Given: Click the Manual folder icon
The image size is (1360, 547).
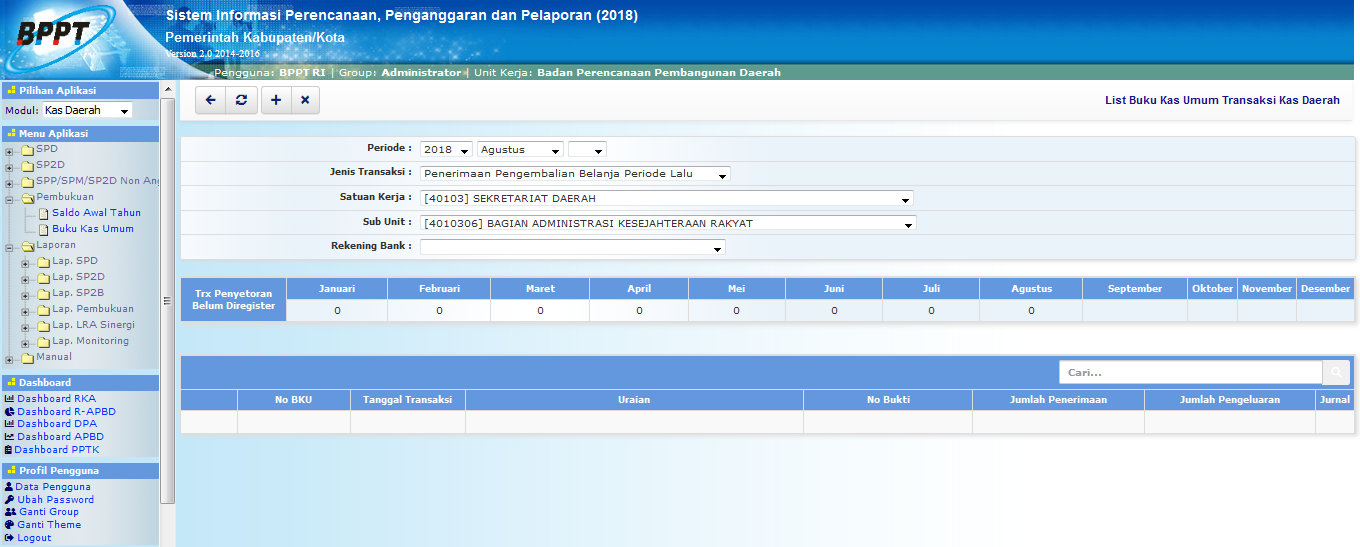Looking at the screenshot, I should tap(28, 357).
